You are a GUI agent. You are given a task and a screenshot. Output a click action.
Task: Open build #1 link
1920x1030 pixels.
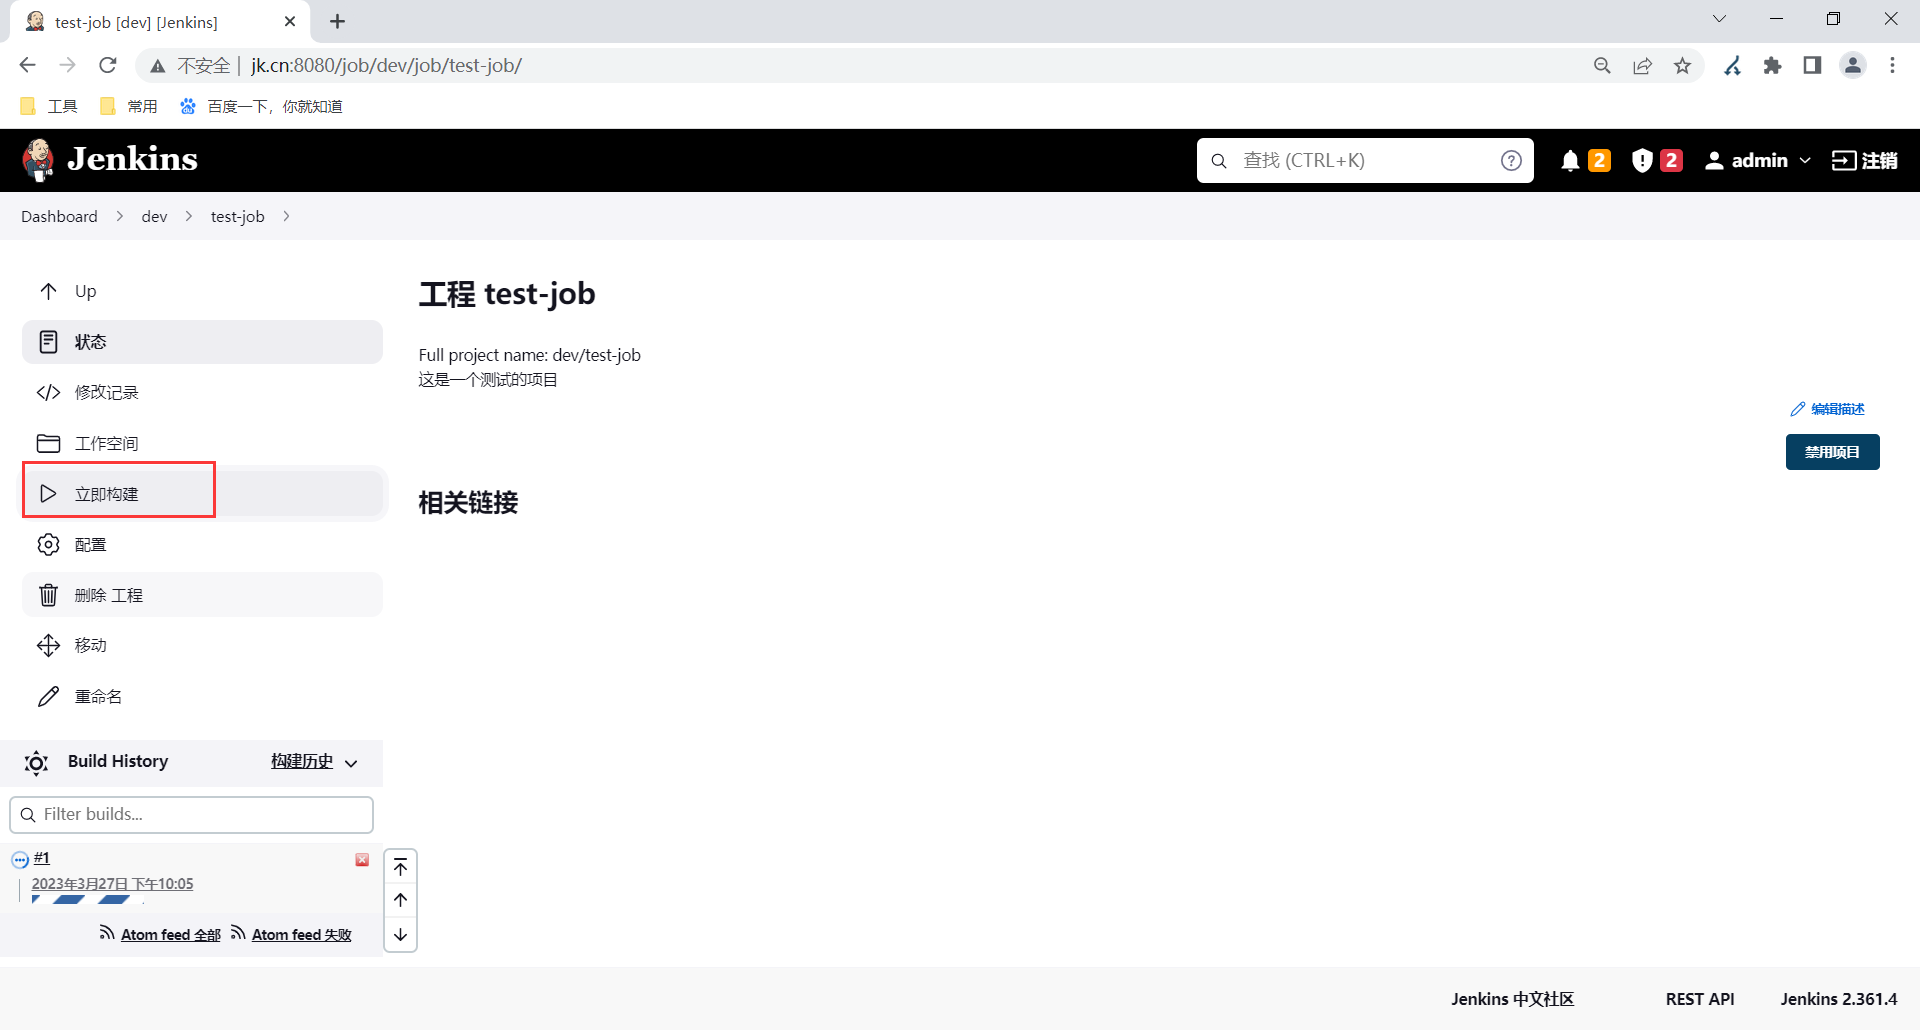coord(42,858)
